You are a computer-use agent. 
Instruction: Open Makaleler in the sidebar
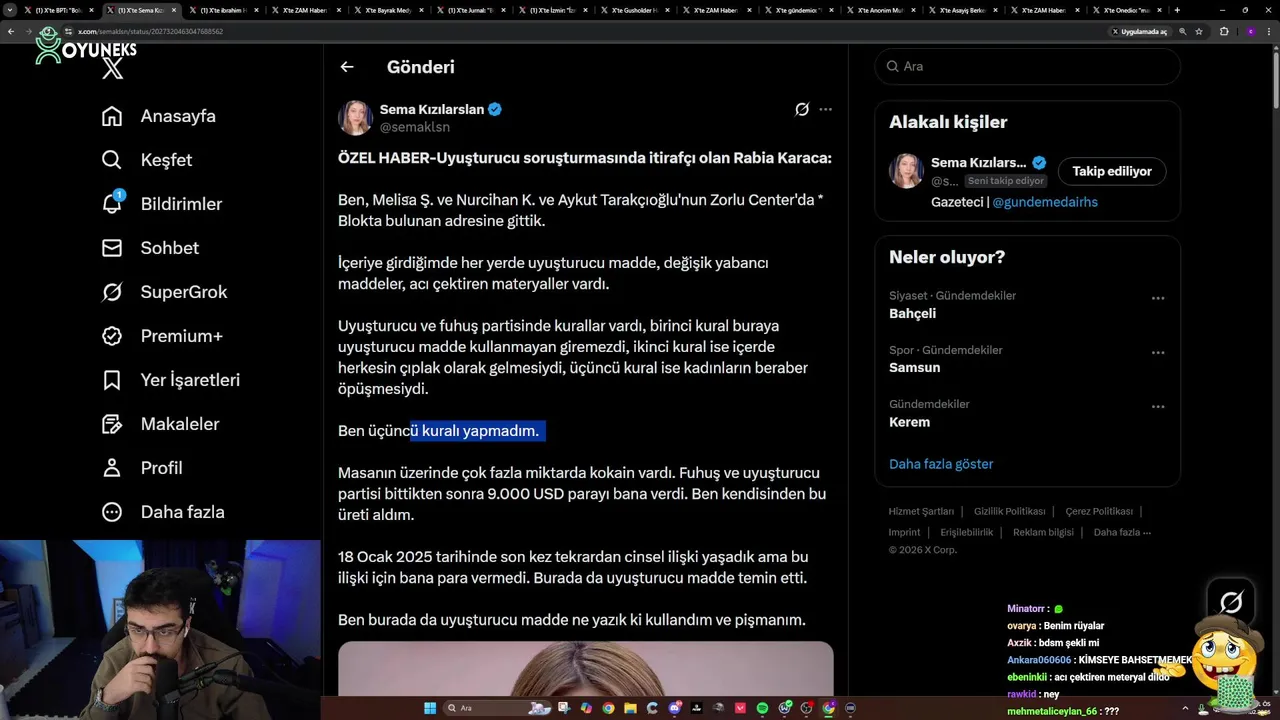pyautogui.click(x=160, y=424)
